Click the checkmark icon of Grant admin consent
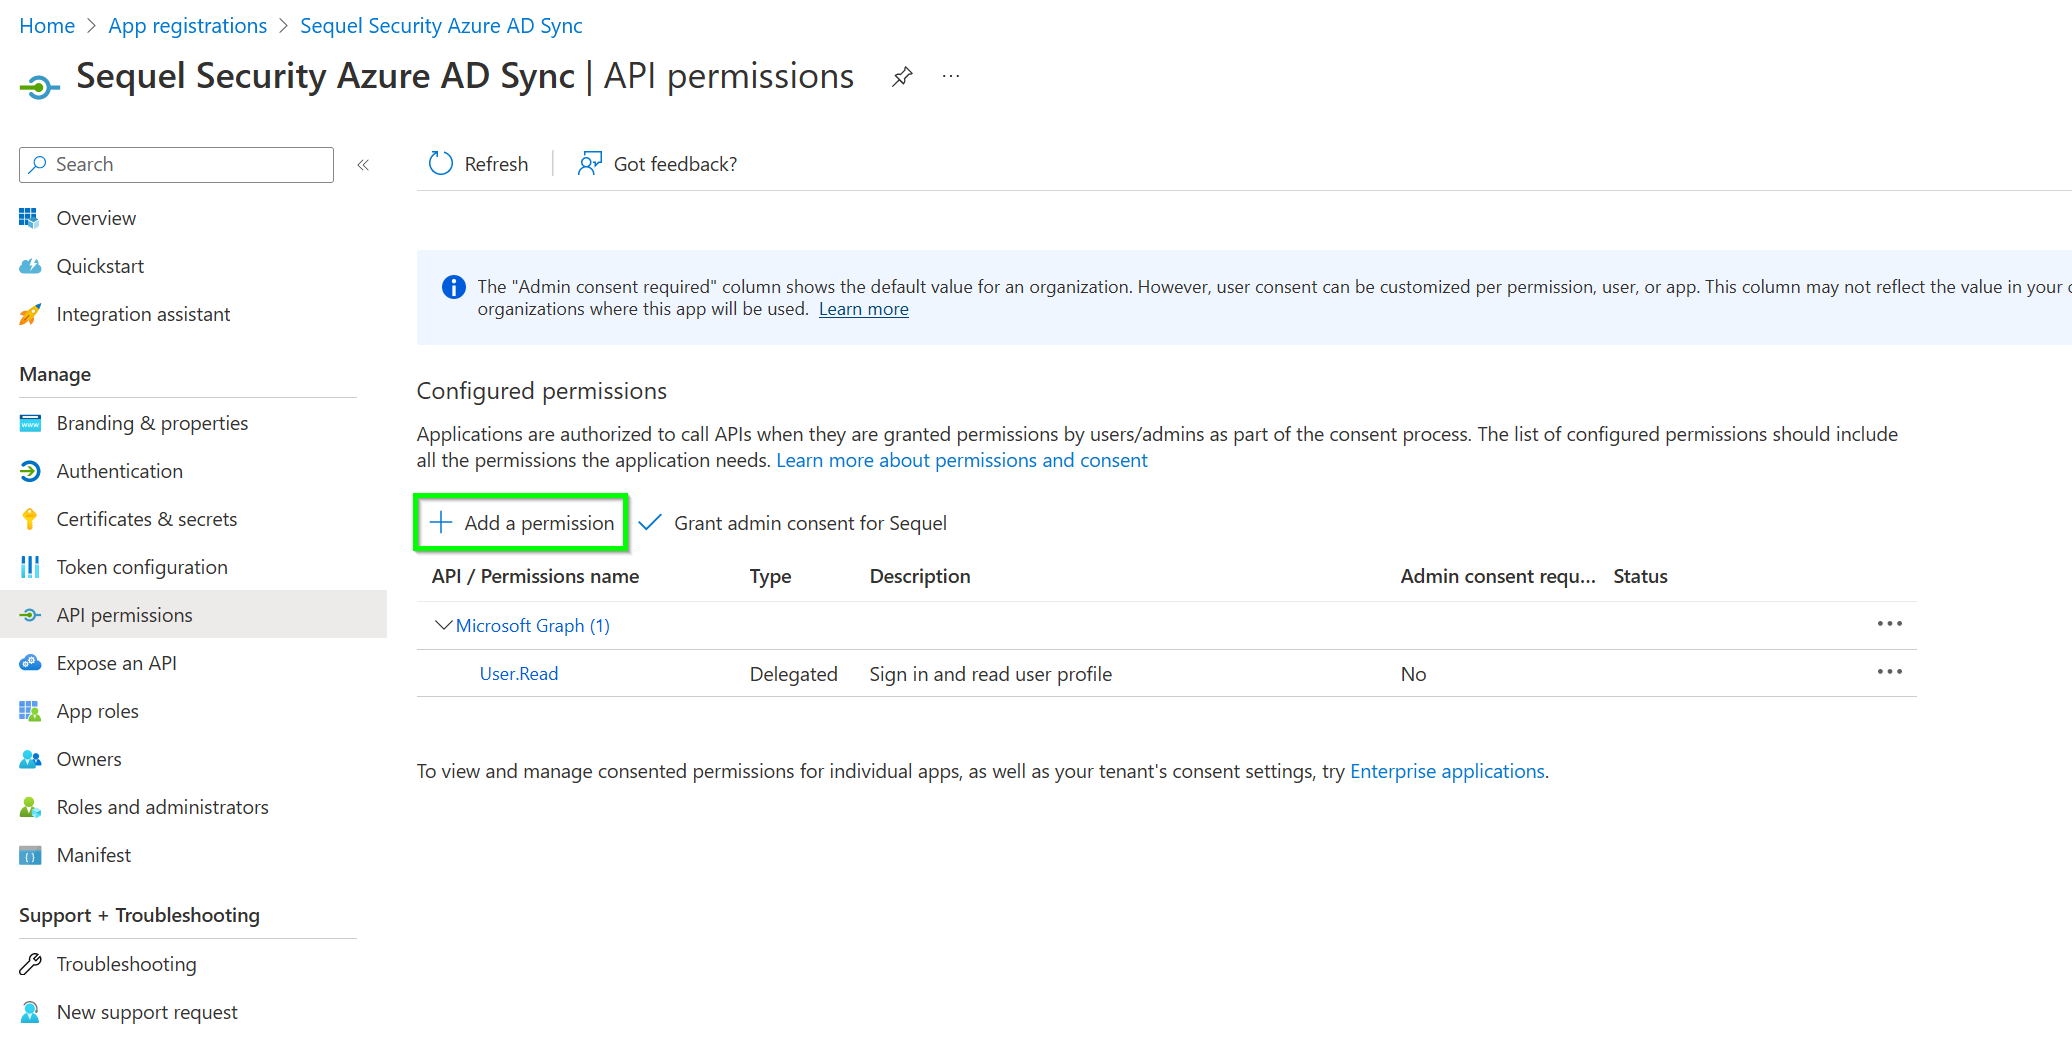2072x1060 pixels. [x=650, y=522]
